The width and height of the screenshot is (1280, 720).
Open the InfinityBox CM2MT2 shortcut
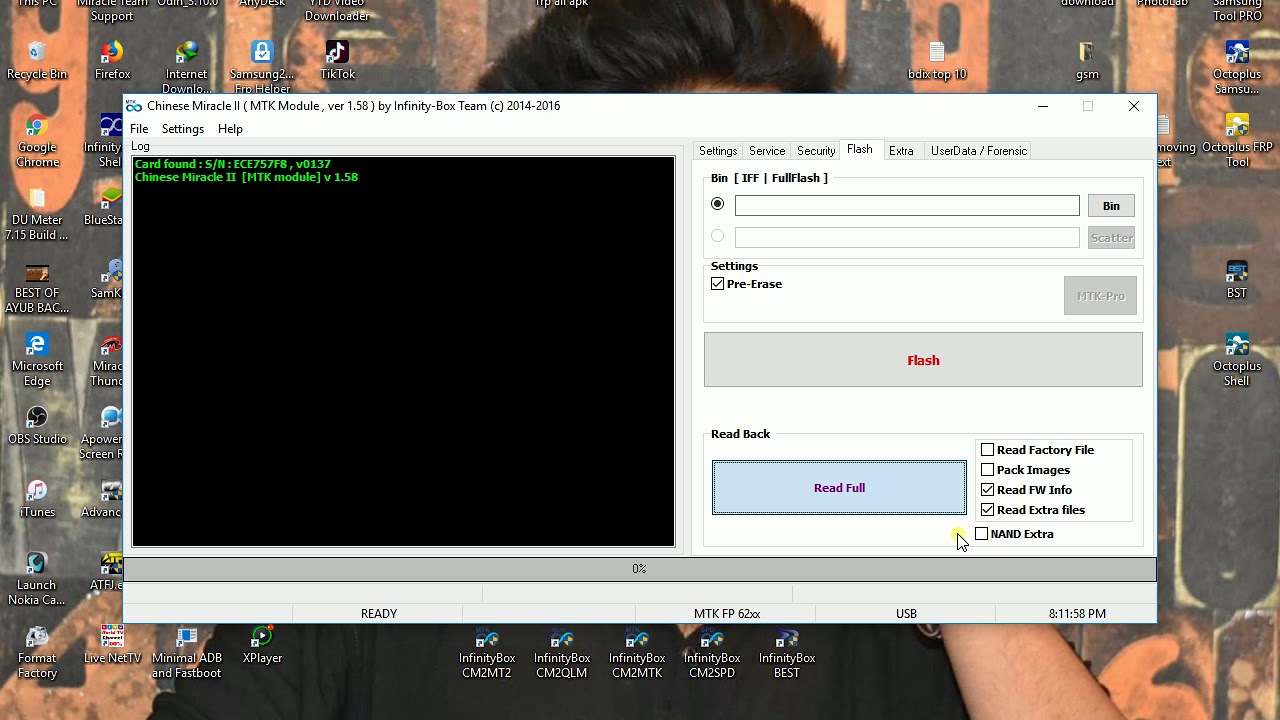point(487,652)
